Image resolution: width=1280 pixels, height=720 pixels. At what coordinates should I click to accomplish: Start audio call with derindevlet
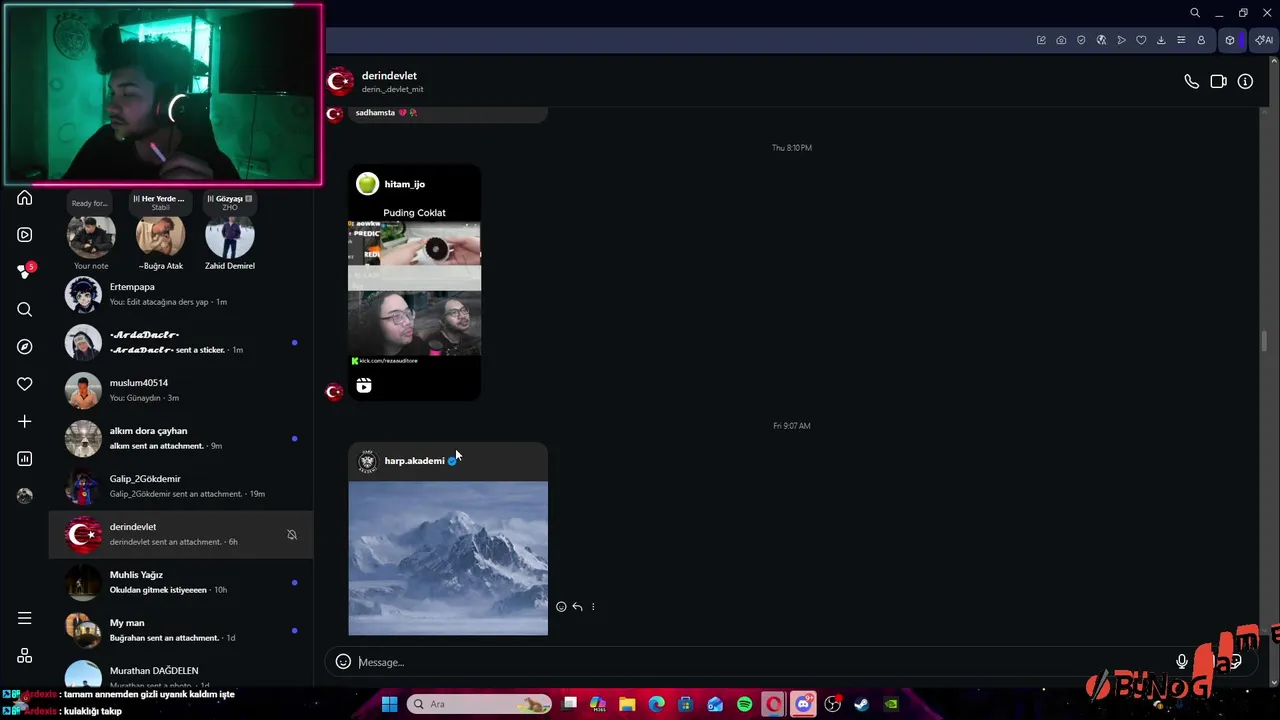[1191, 82]
